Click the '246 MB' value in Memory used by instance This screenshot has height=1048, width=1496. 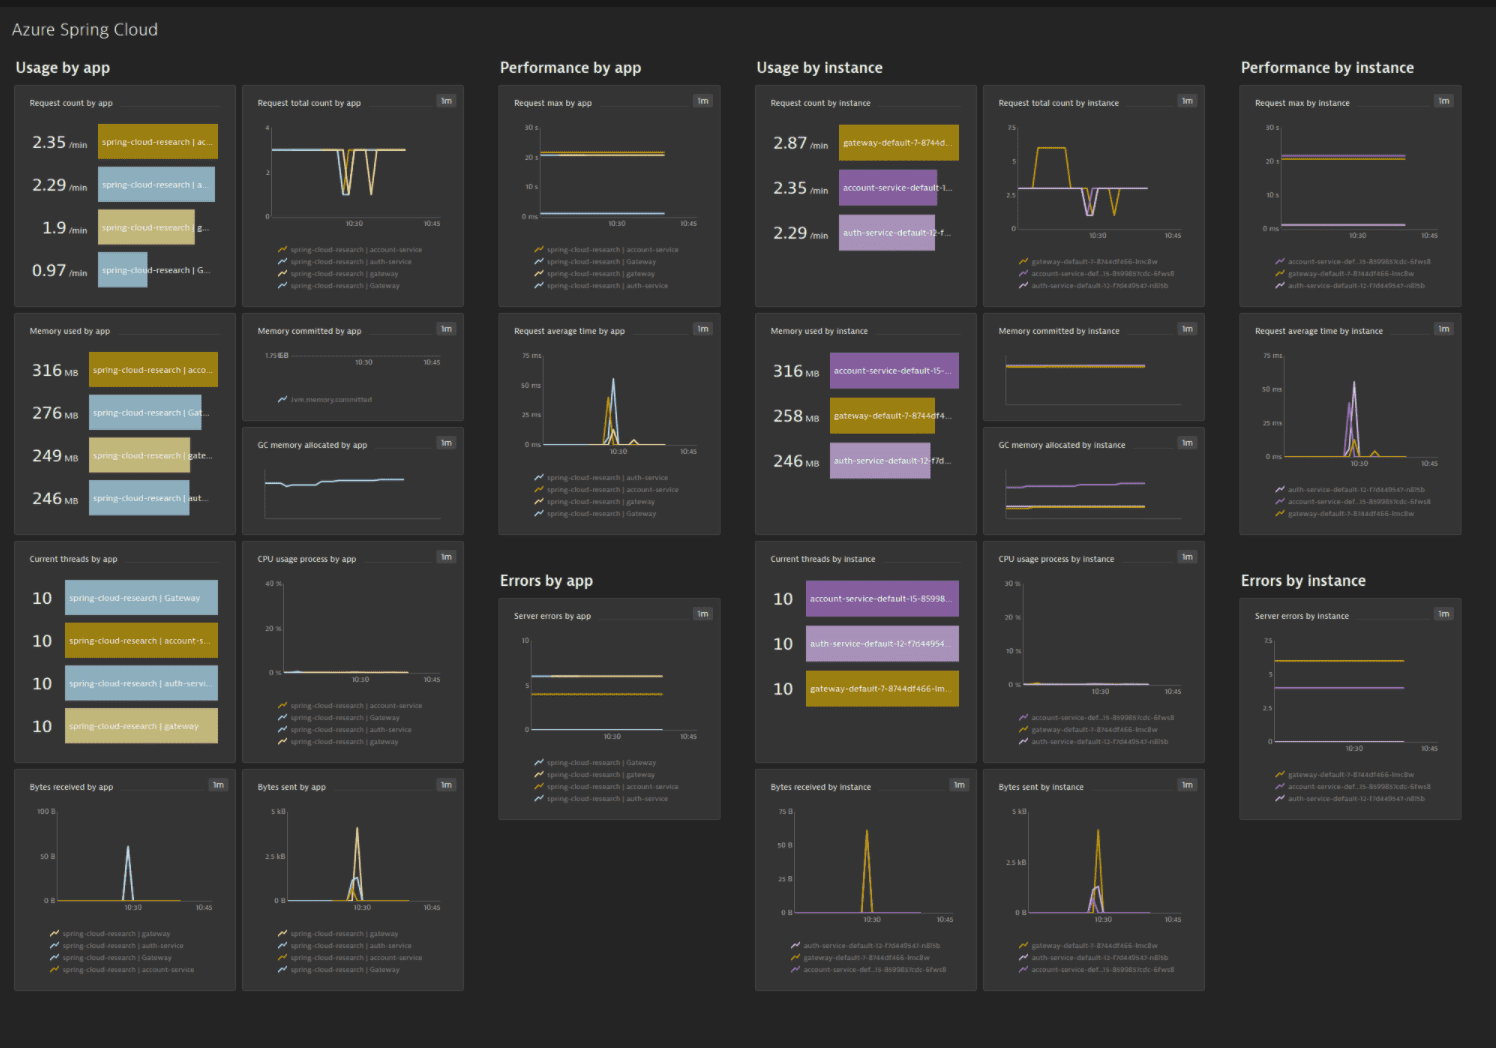pos(796,461)
